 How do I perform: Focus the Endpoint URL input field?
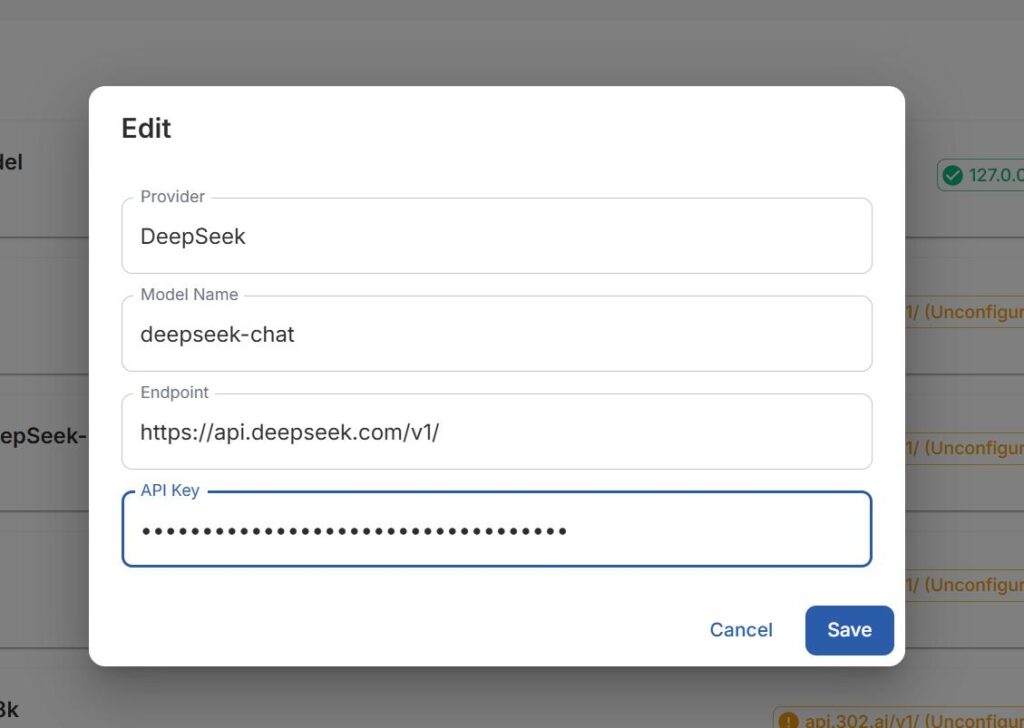[496, 432]
